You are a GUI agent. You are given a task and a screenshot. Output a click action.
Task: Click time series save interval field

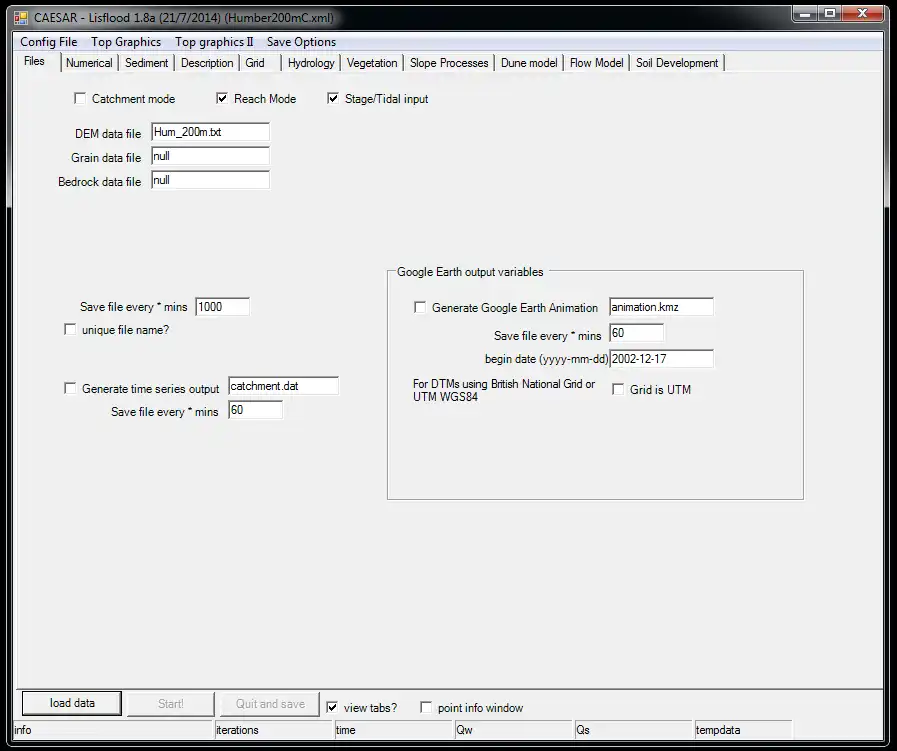click(255, 410)
